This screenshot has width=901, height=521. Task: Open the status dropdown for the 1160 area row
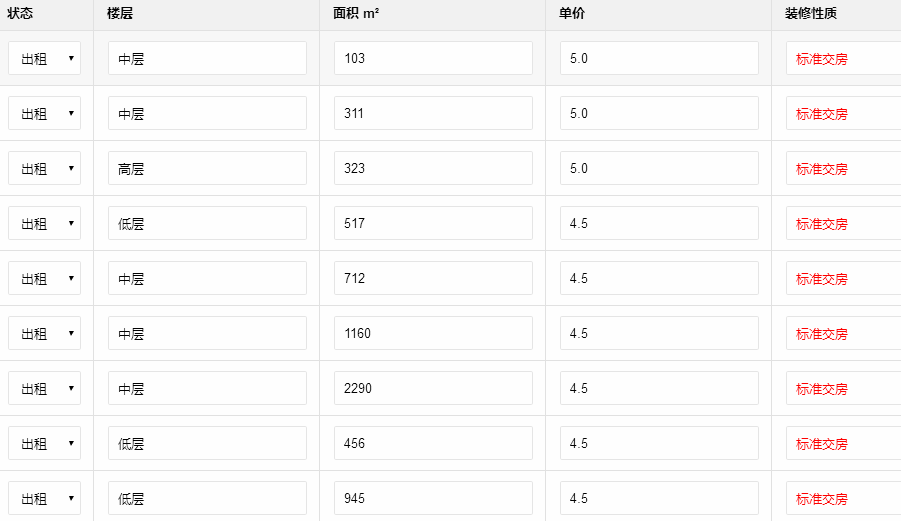(x=44, y=333)
